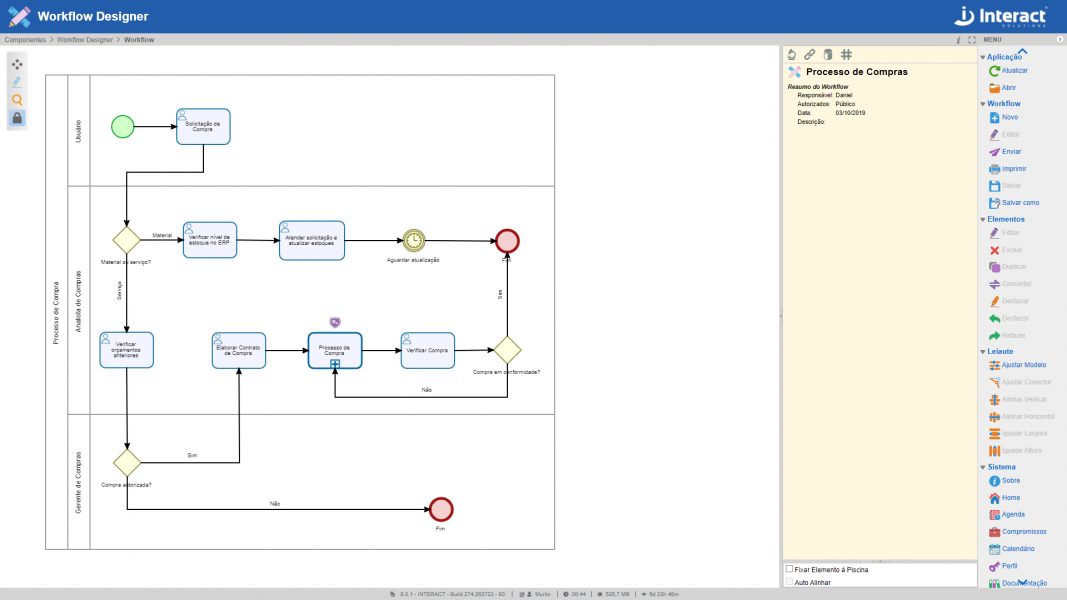
Task: Open Calendário item
Action: 1012,549
